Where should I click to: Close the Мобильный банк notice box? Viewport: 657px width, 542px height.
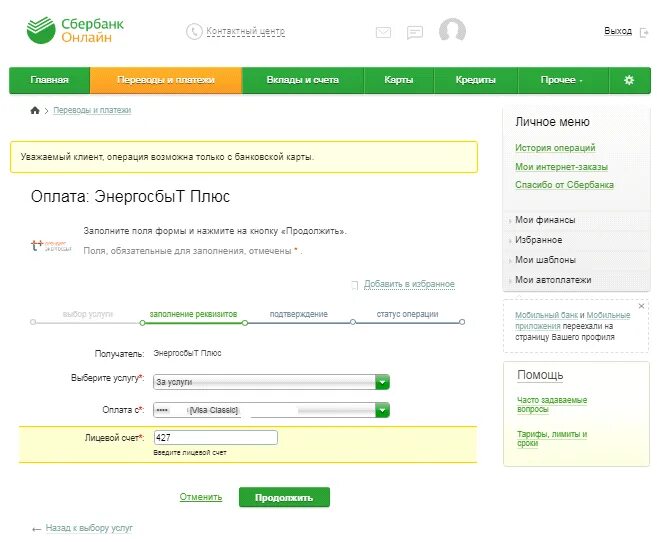click(641, 306)
